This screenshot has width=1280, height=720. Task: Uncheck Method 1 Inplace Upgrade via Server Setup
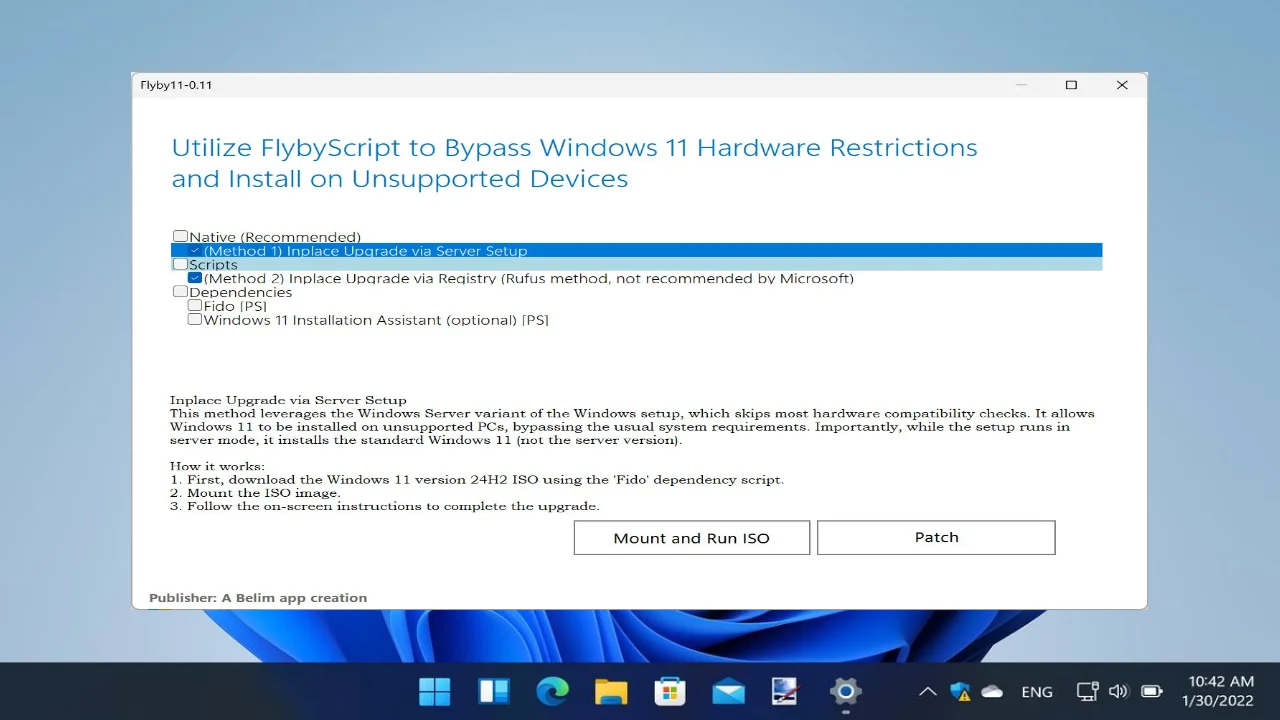(195, 251)
